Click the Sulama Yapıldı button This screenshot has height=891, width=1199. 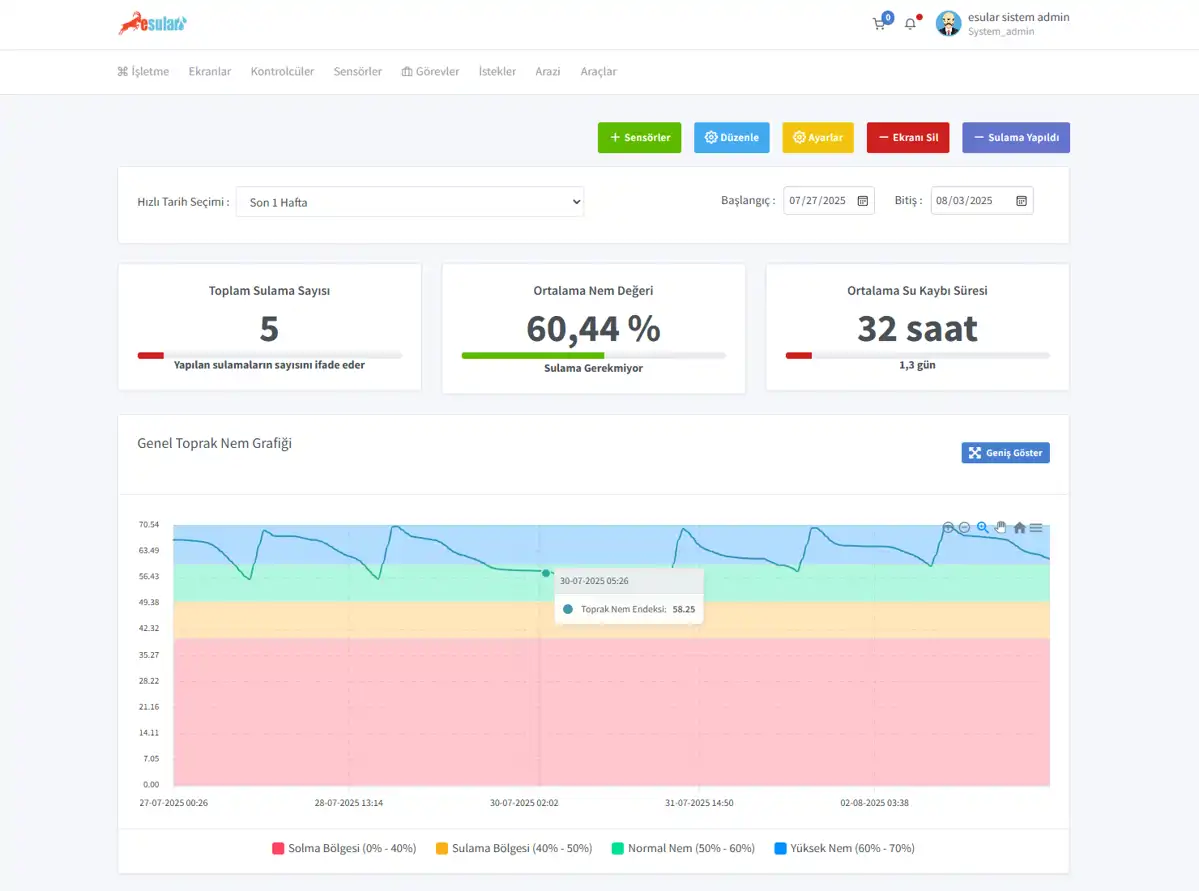click(1016, 138)
